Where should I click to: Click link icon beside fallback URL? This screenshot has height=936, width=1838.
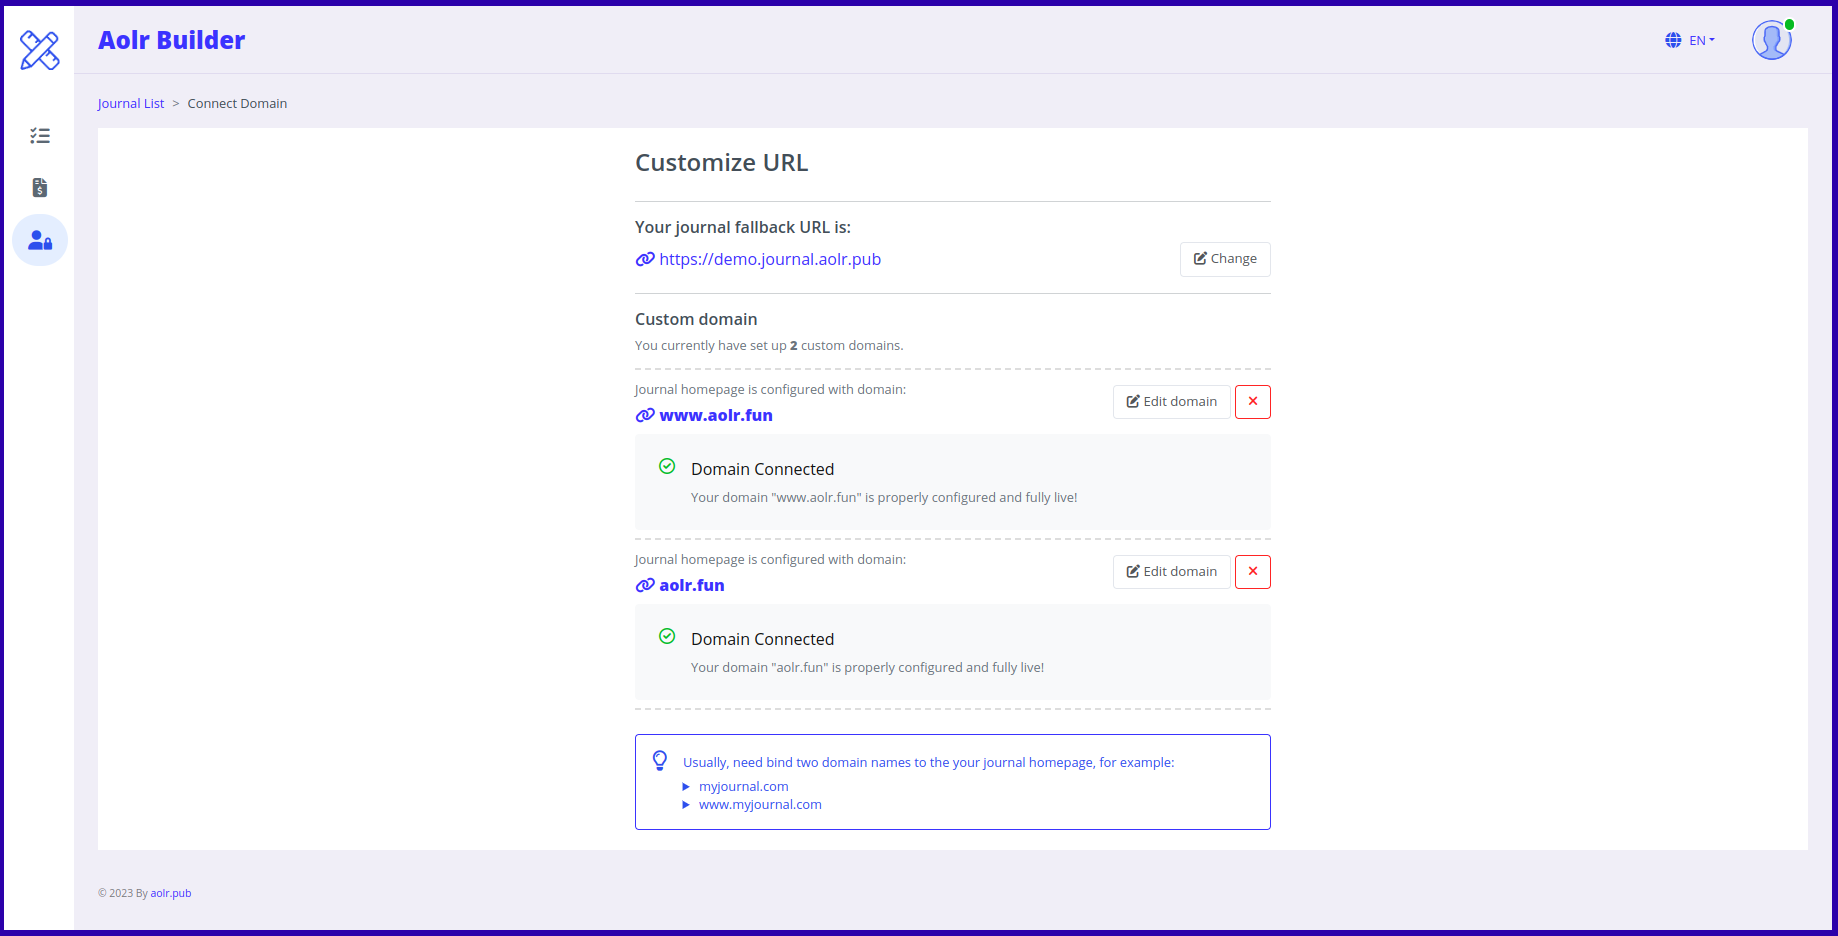(x=645, y=260)
